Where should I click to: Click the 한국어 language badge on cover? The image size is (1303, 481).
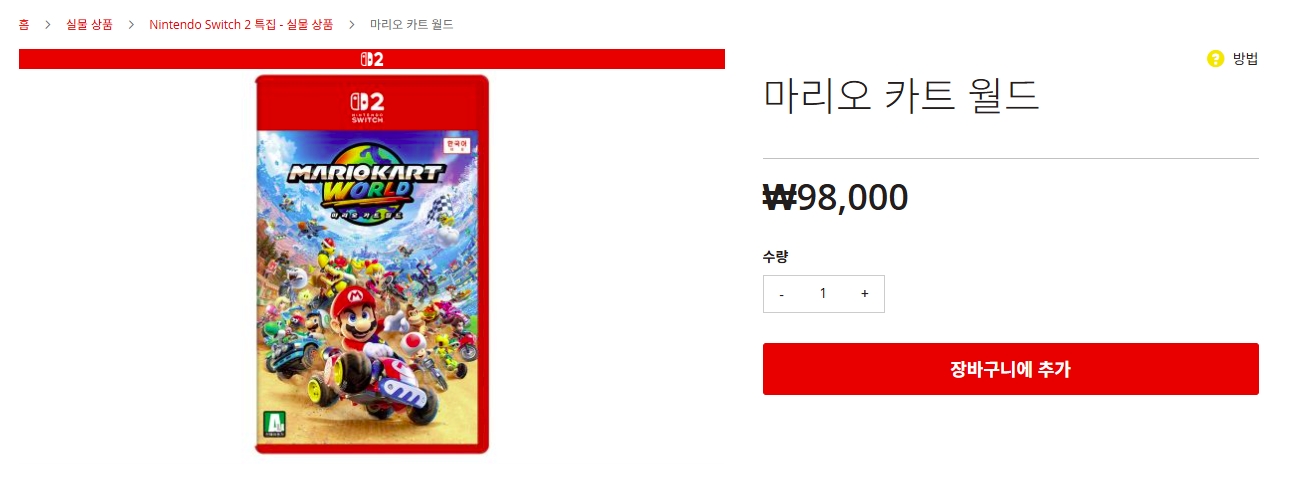pyautogui.click(x=456, y=145)
